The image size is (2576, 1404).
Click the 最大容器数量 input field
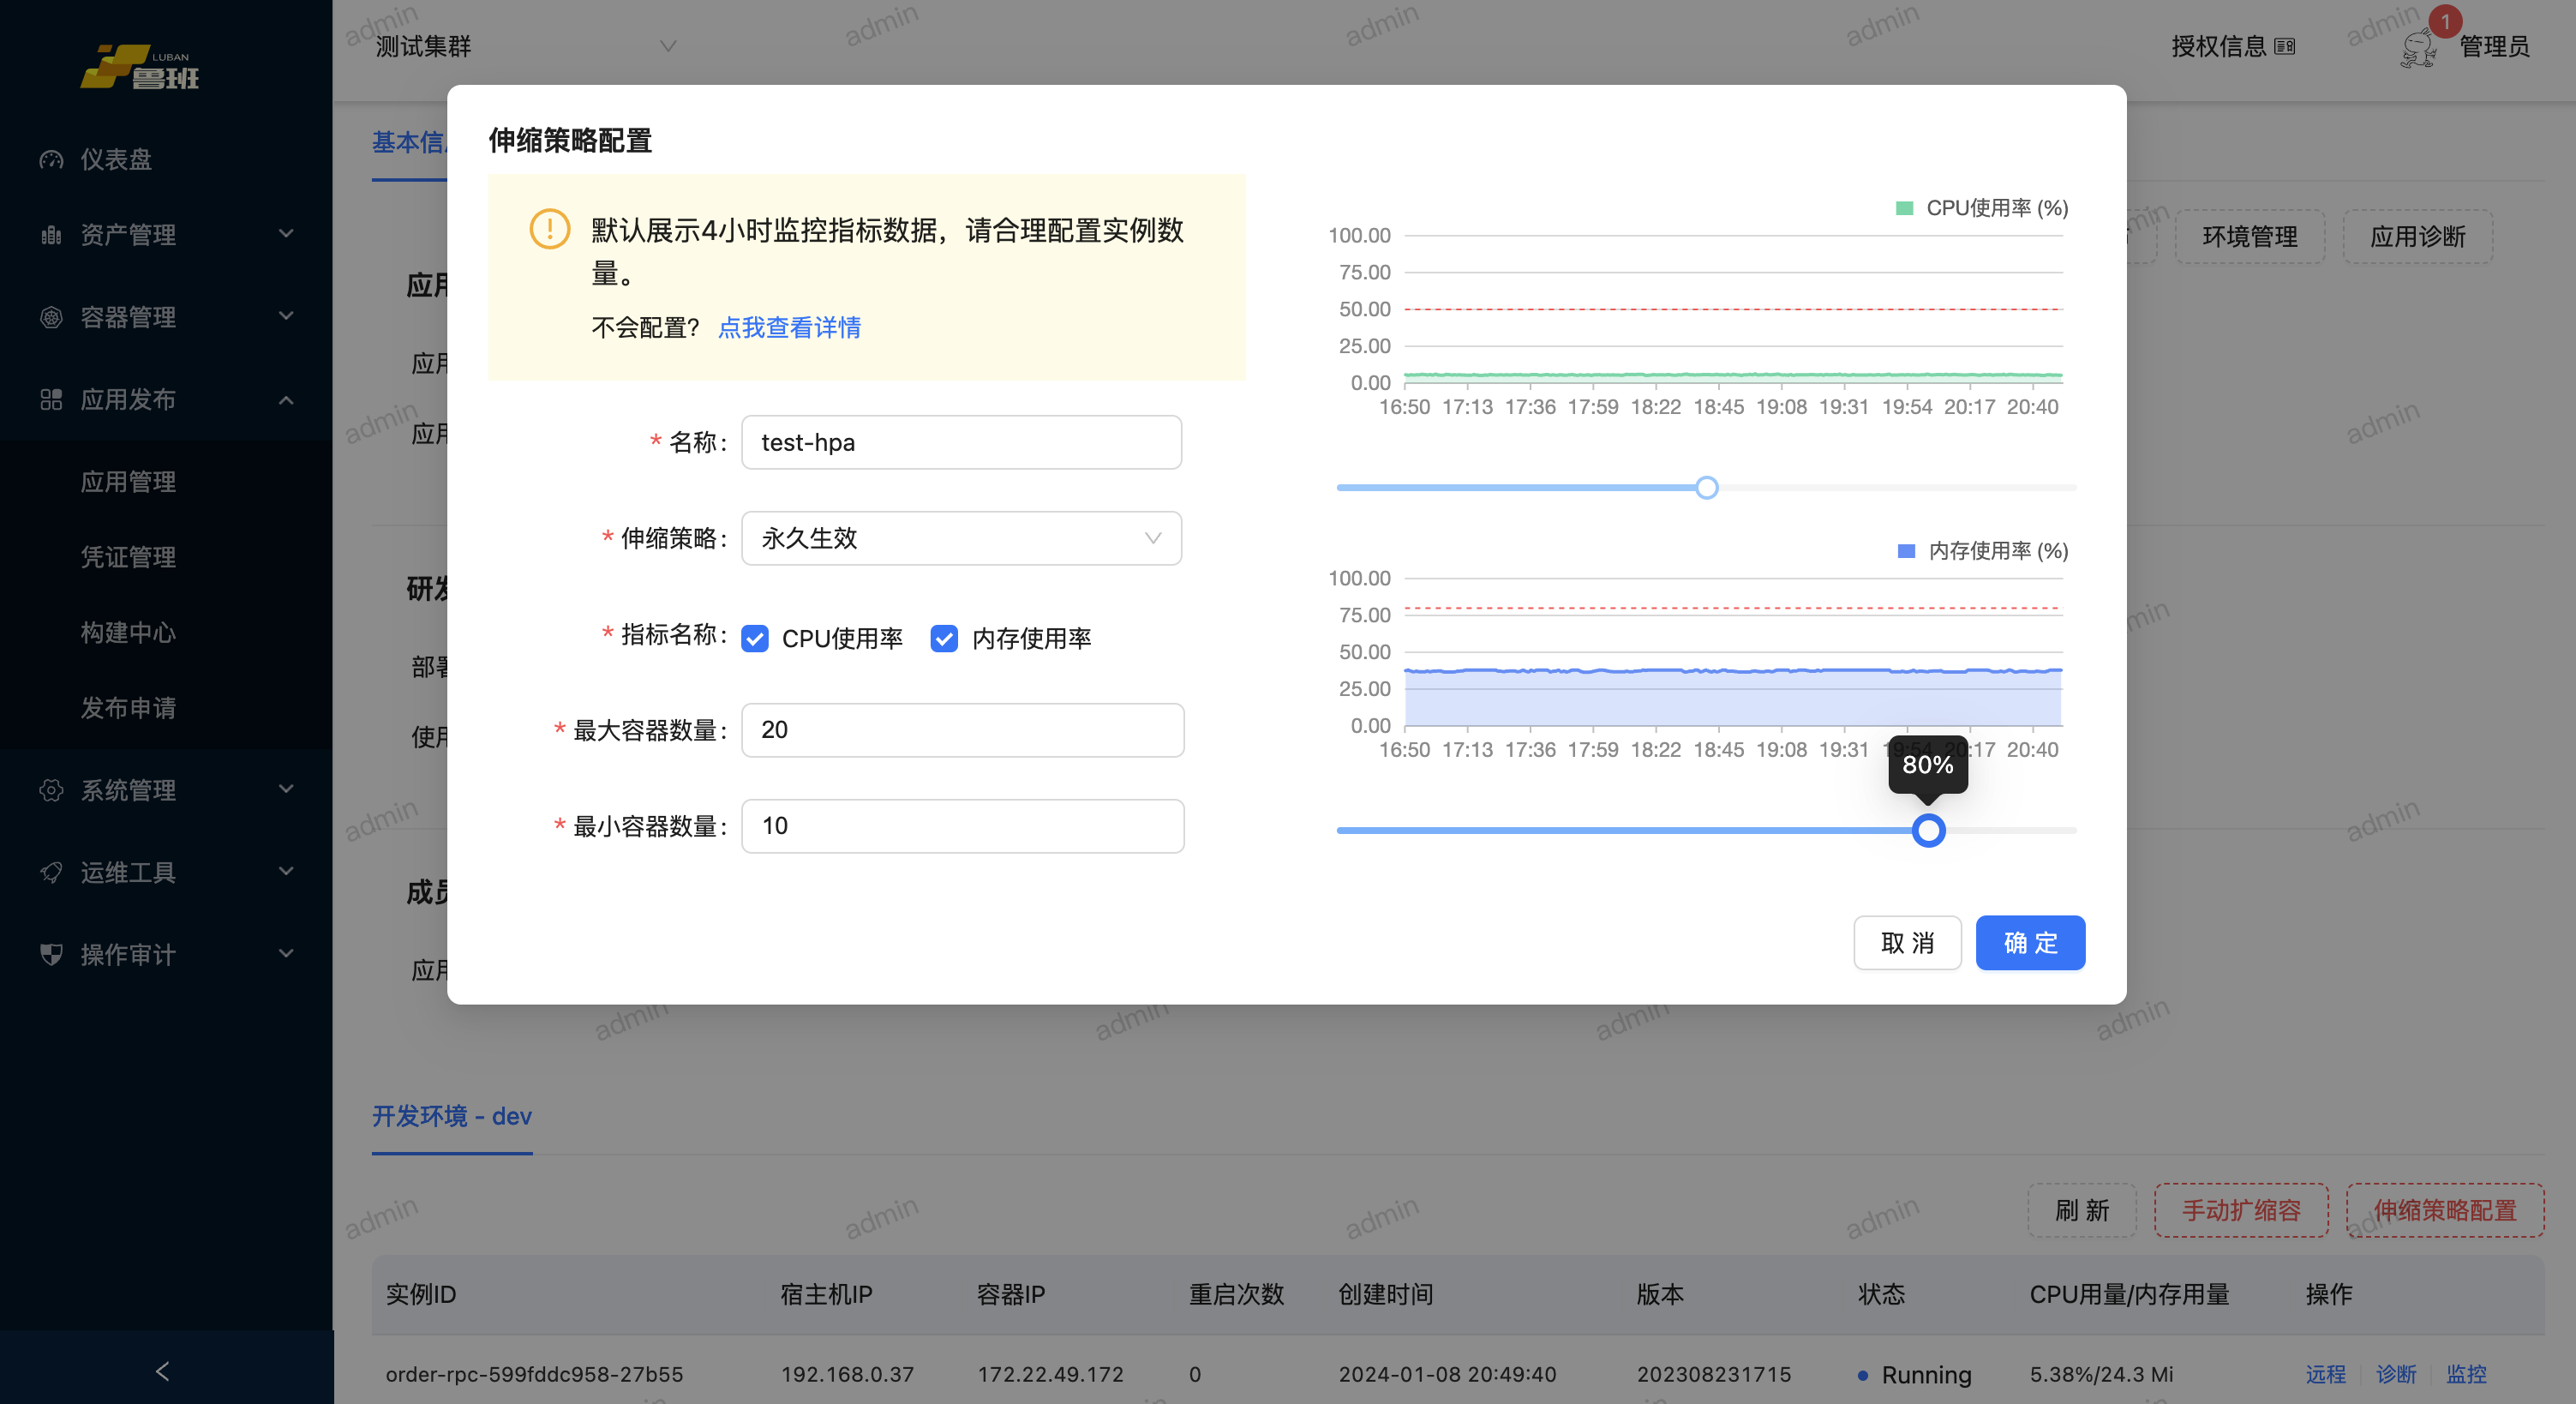pos(962,730)
